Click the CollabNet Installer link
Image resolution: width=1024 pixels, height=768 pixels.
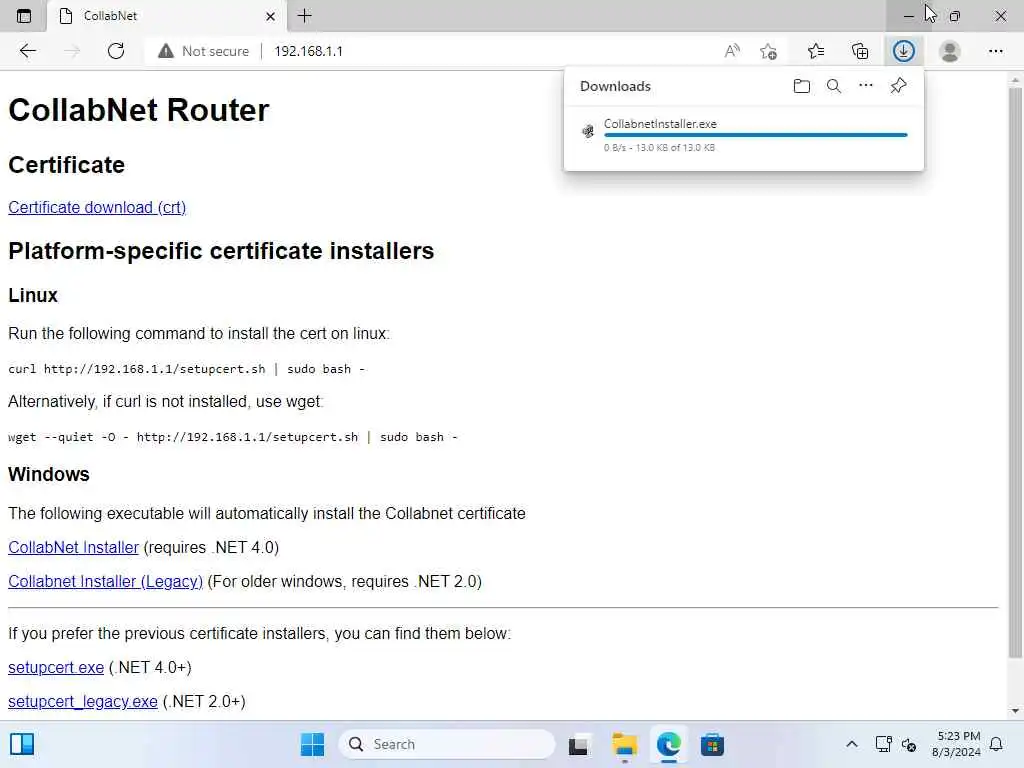click(74, 547)
